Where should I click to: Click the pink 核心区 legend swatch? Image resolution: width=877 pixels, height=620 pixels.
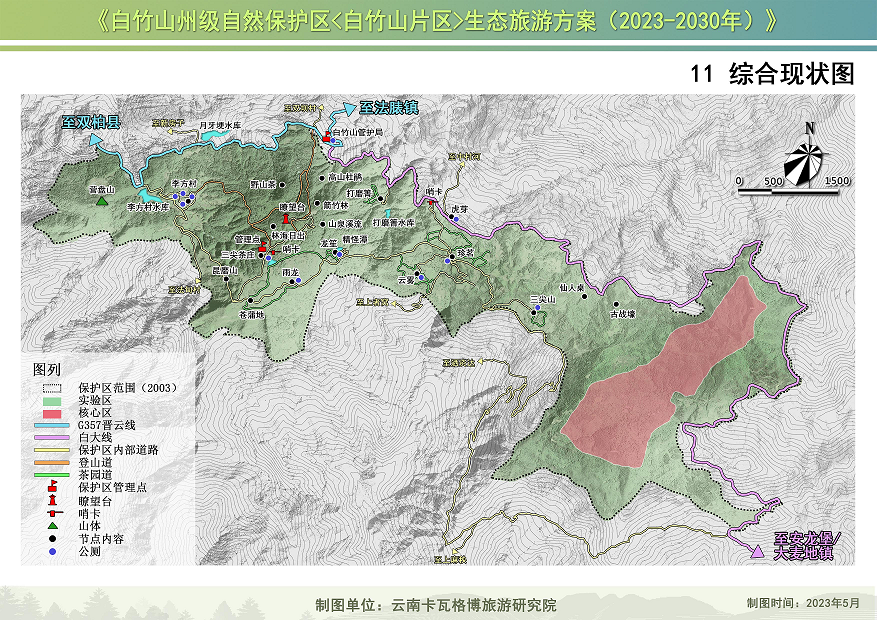[x=54, y=412]
